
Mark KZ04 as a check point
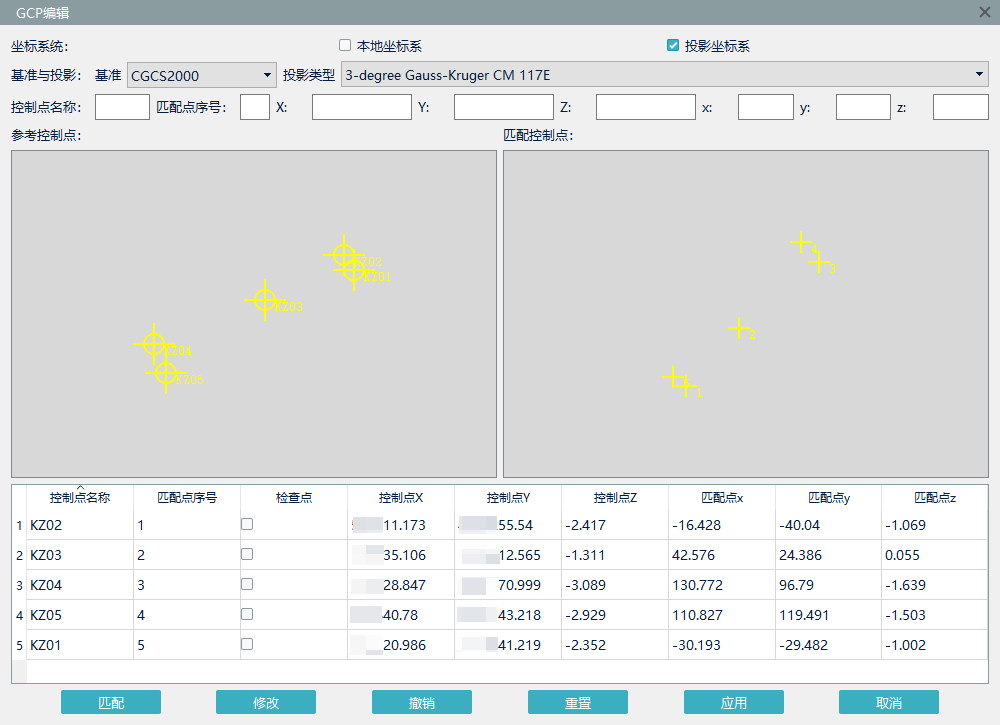pos(247,584)
